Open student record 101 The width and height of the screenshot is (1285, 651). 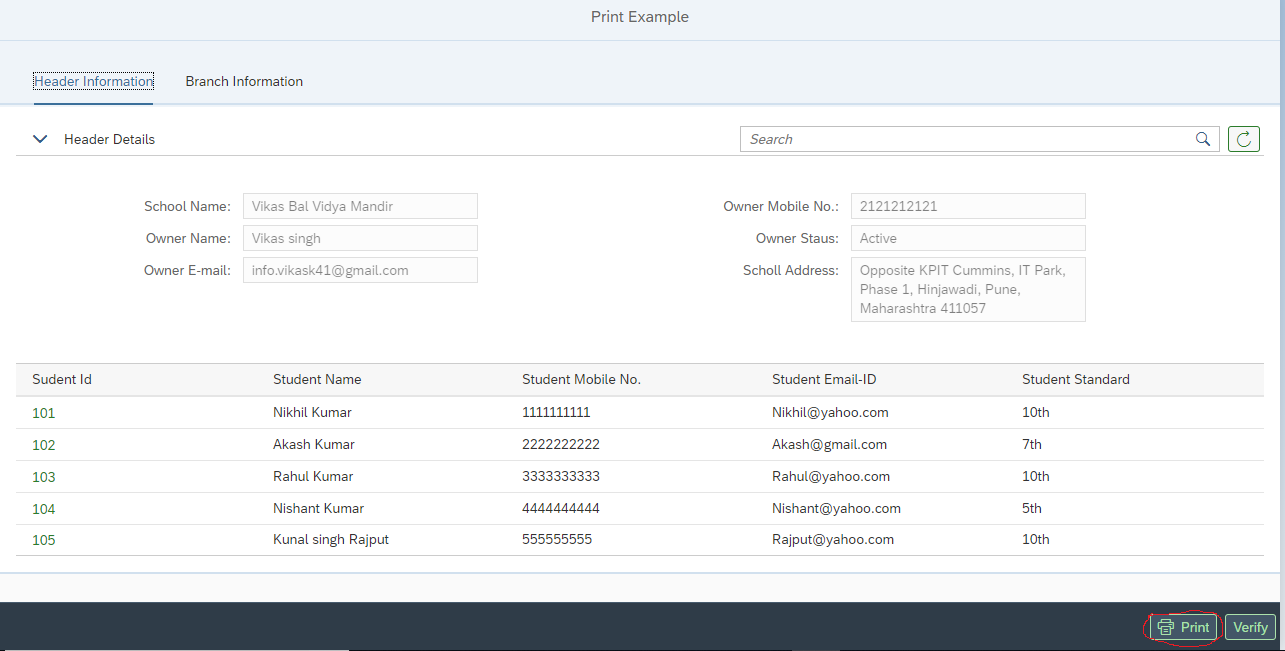[43, 412]
